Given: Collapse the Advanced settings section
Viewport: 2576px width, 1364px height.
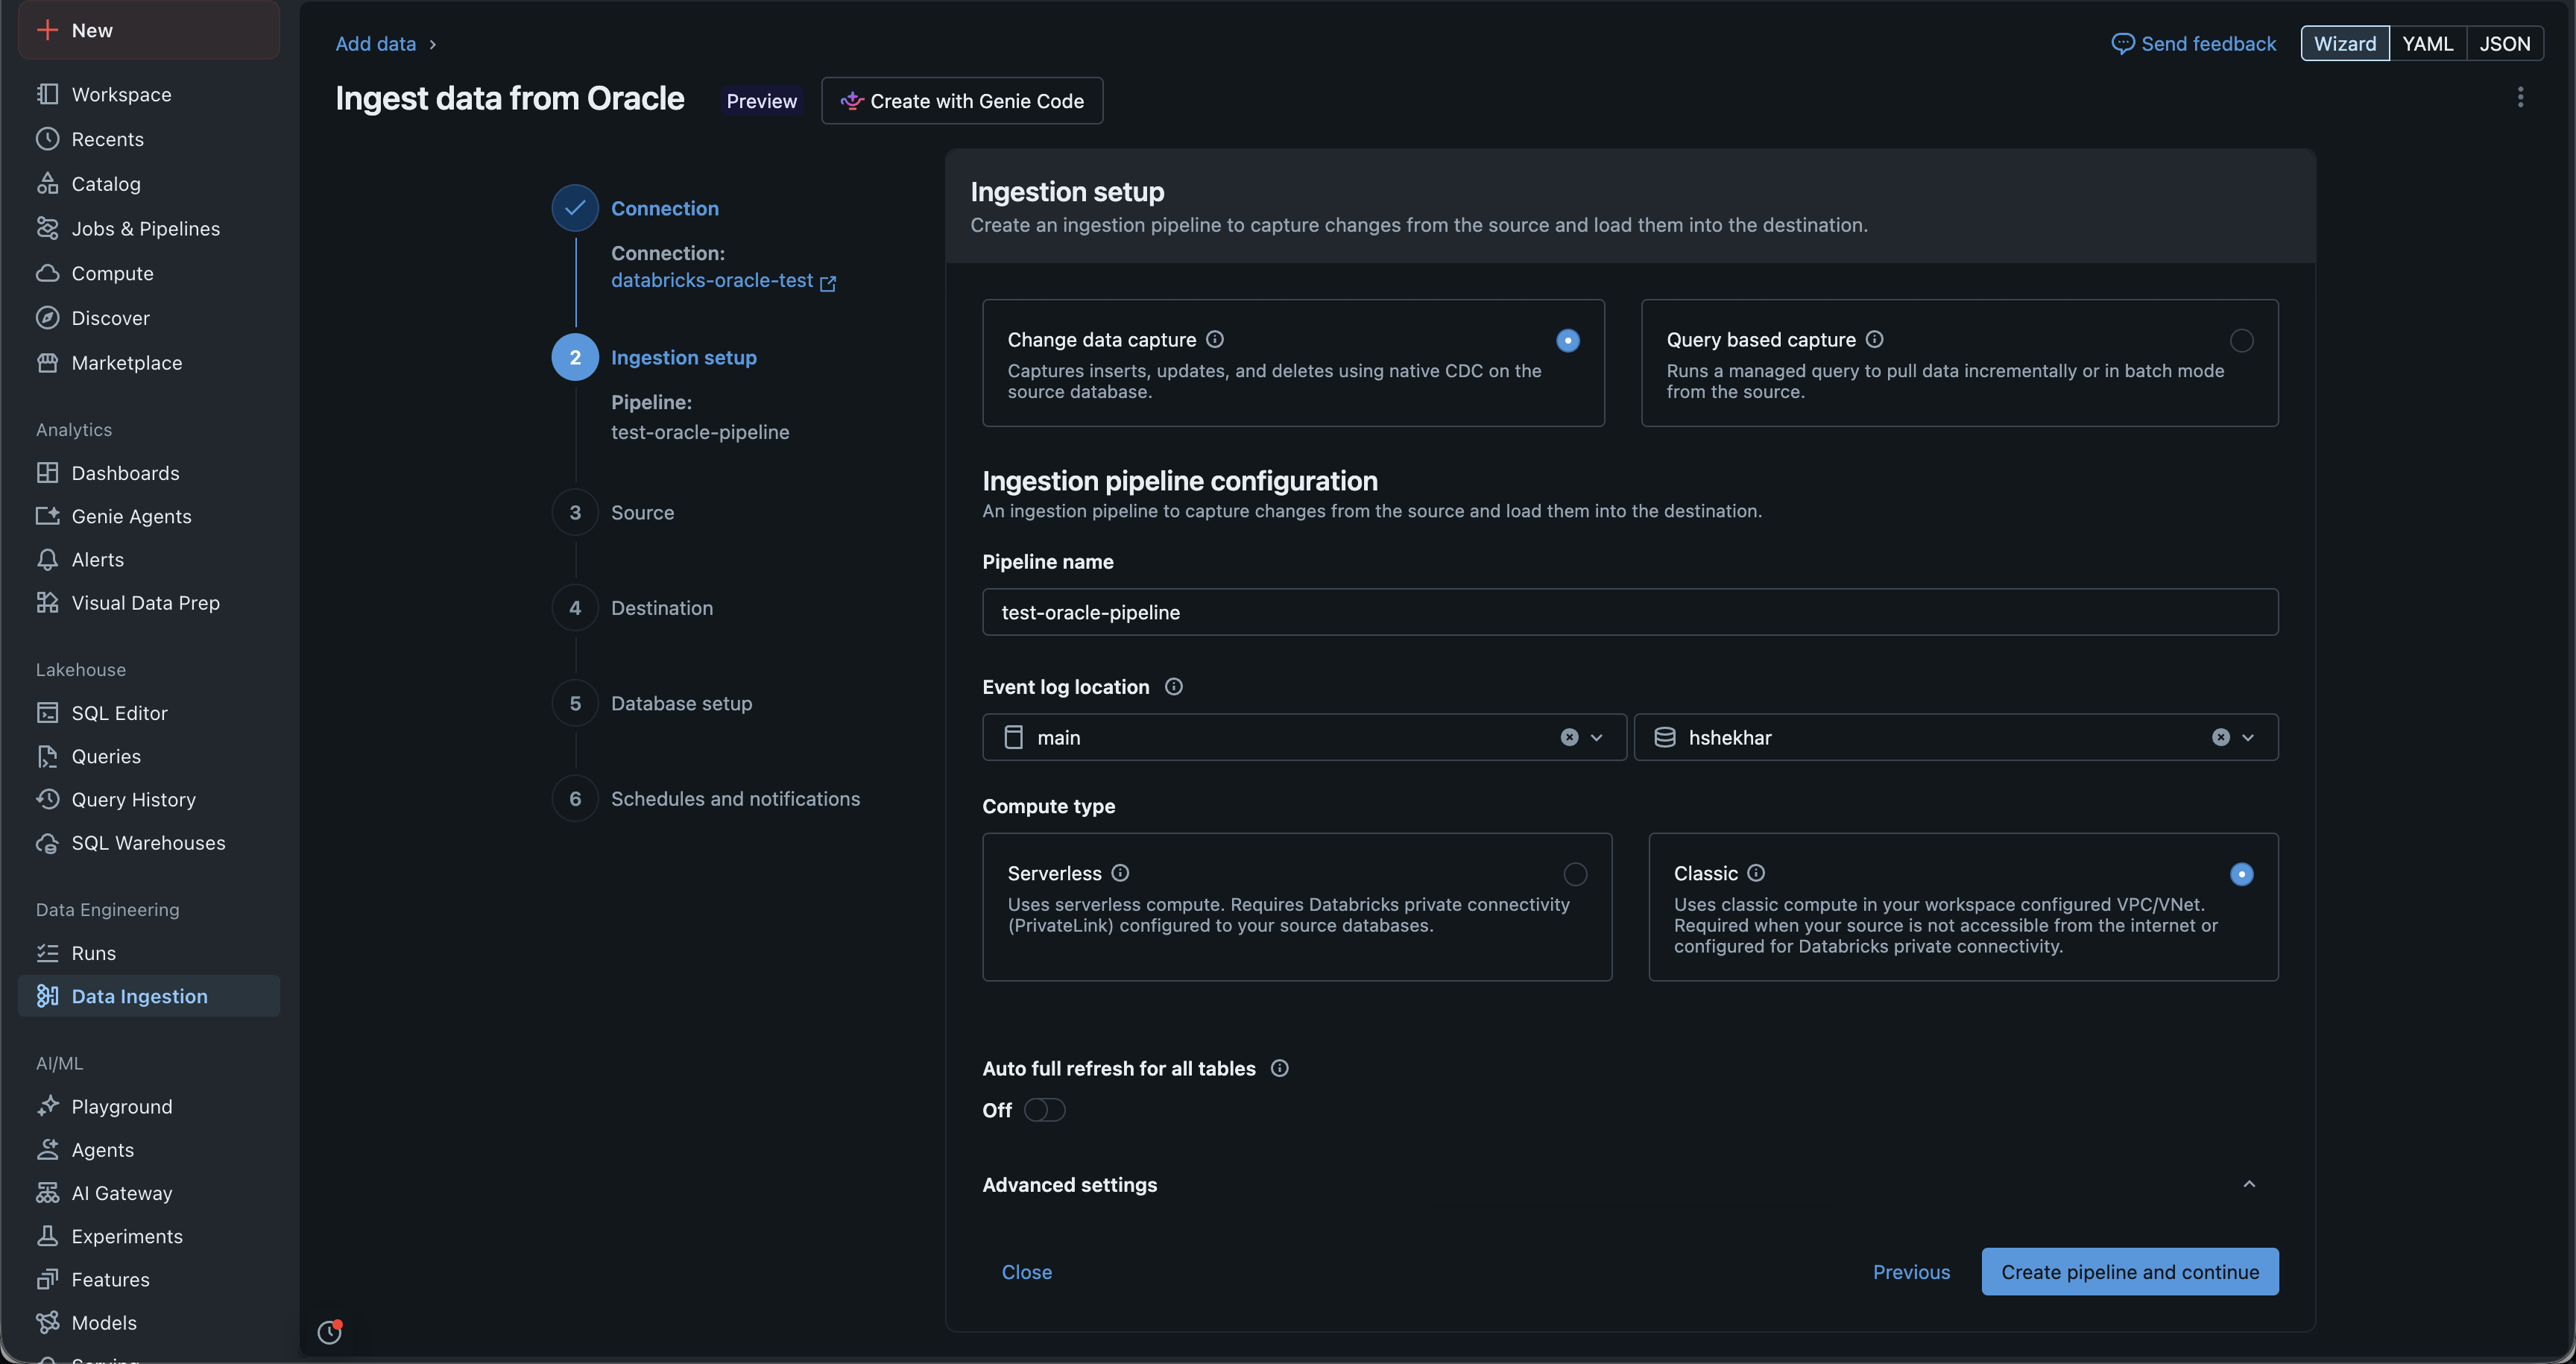Looking at the screenshot, I should coord(2249,1184).
